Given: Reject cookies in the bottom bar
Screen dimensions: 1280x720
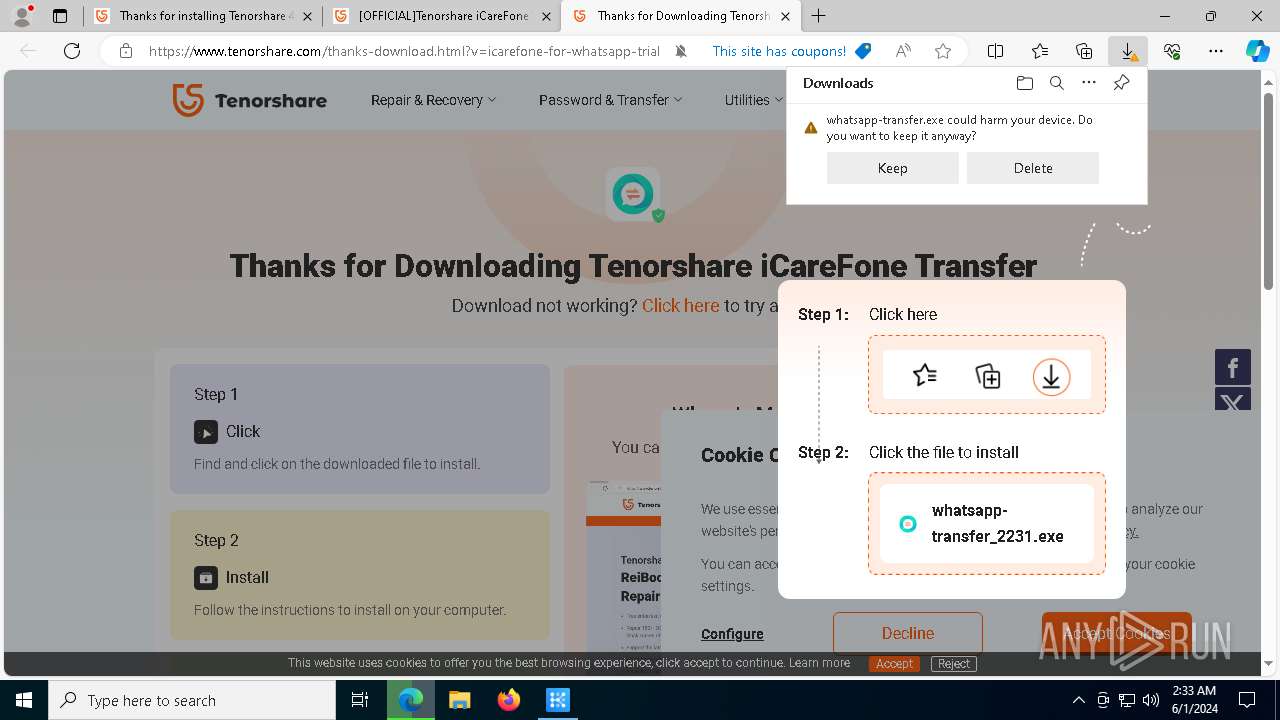Looking at the screenshot, I should pyautogui.click(x=953, y=664).
